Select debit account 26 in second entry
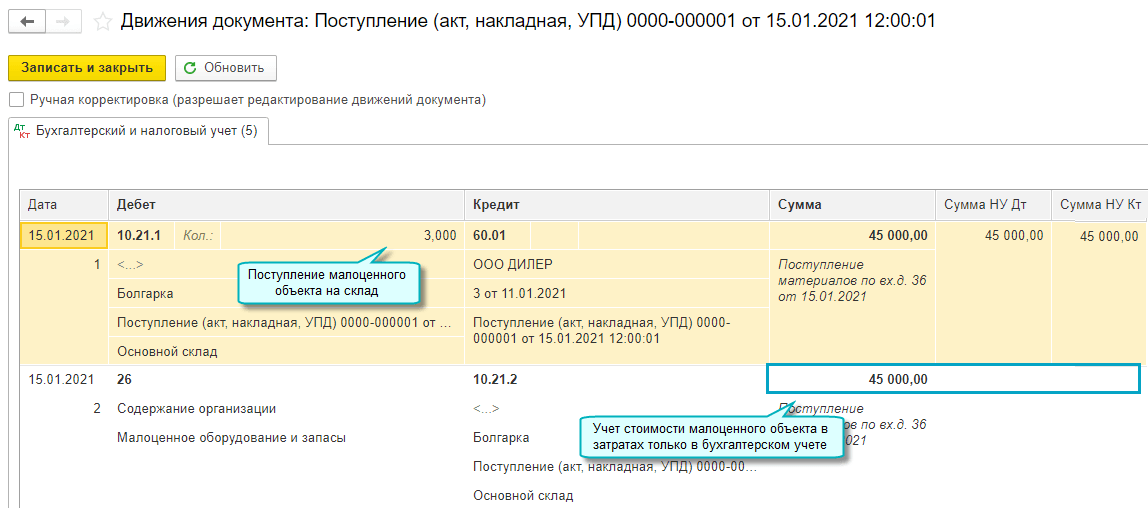Viewport: 1148px width, 508px height. (125, 380)
